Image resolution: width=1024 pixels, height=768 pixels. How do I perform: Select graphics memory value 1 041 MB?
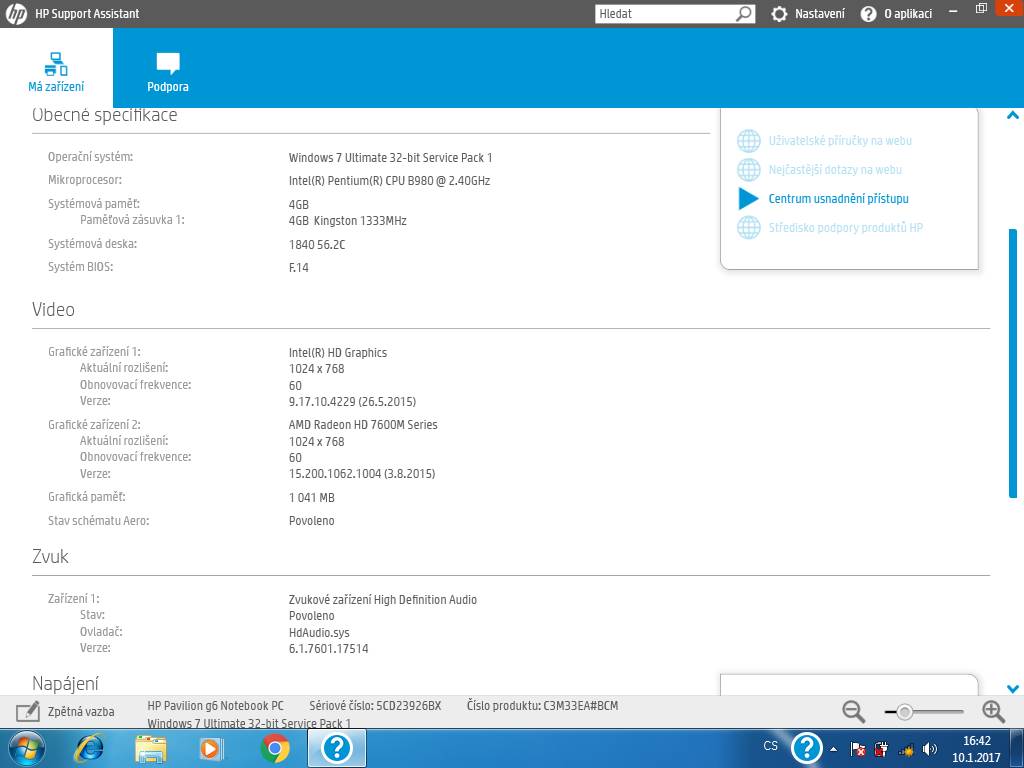(x=312, y=498)
